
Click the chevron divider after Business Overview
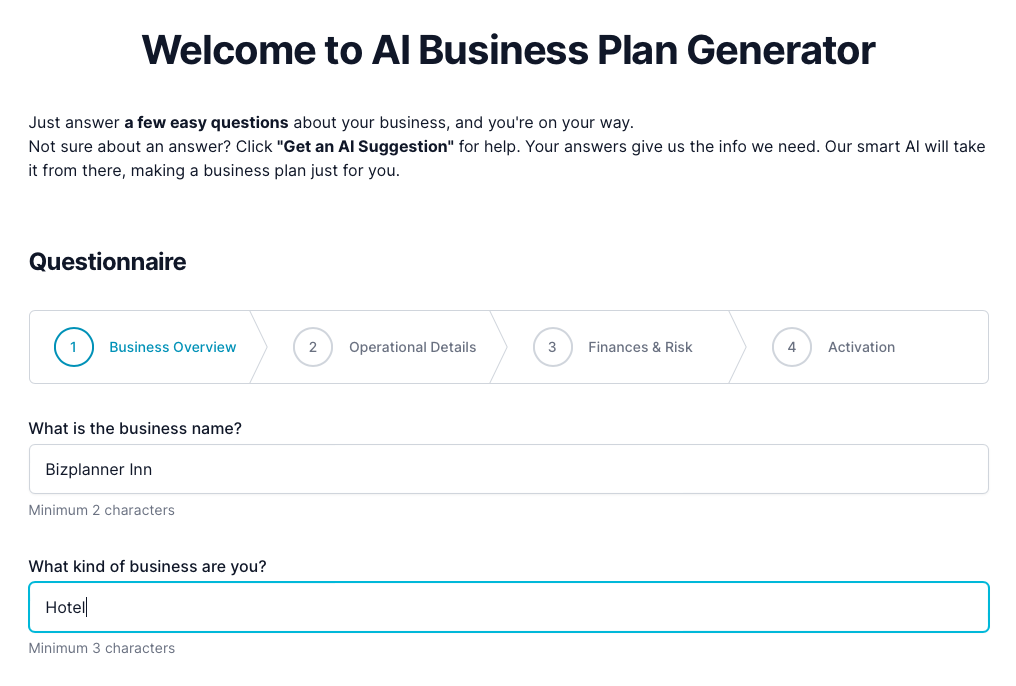(x=259, y=347)
